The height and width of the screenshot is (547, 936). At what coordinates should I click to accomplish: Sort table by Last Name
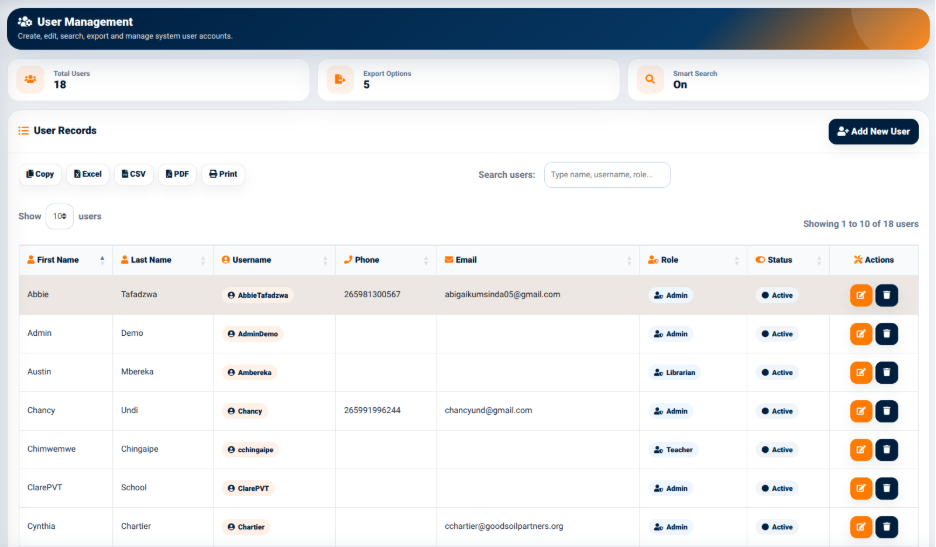coord(163,260)
